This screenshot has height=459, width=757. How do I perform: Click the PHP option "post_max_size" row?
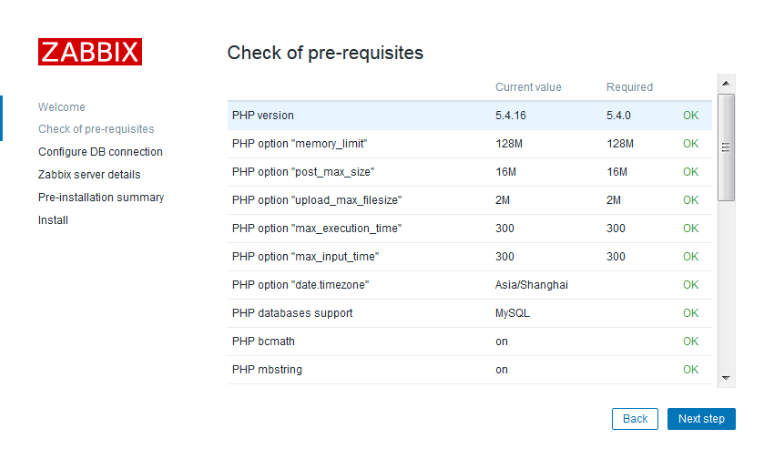pos(469,172)
